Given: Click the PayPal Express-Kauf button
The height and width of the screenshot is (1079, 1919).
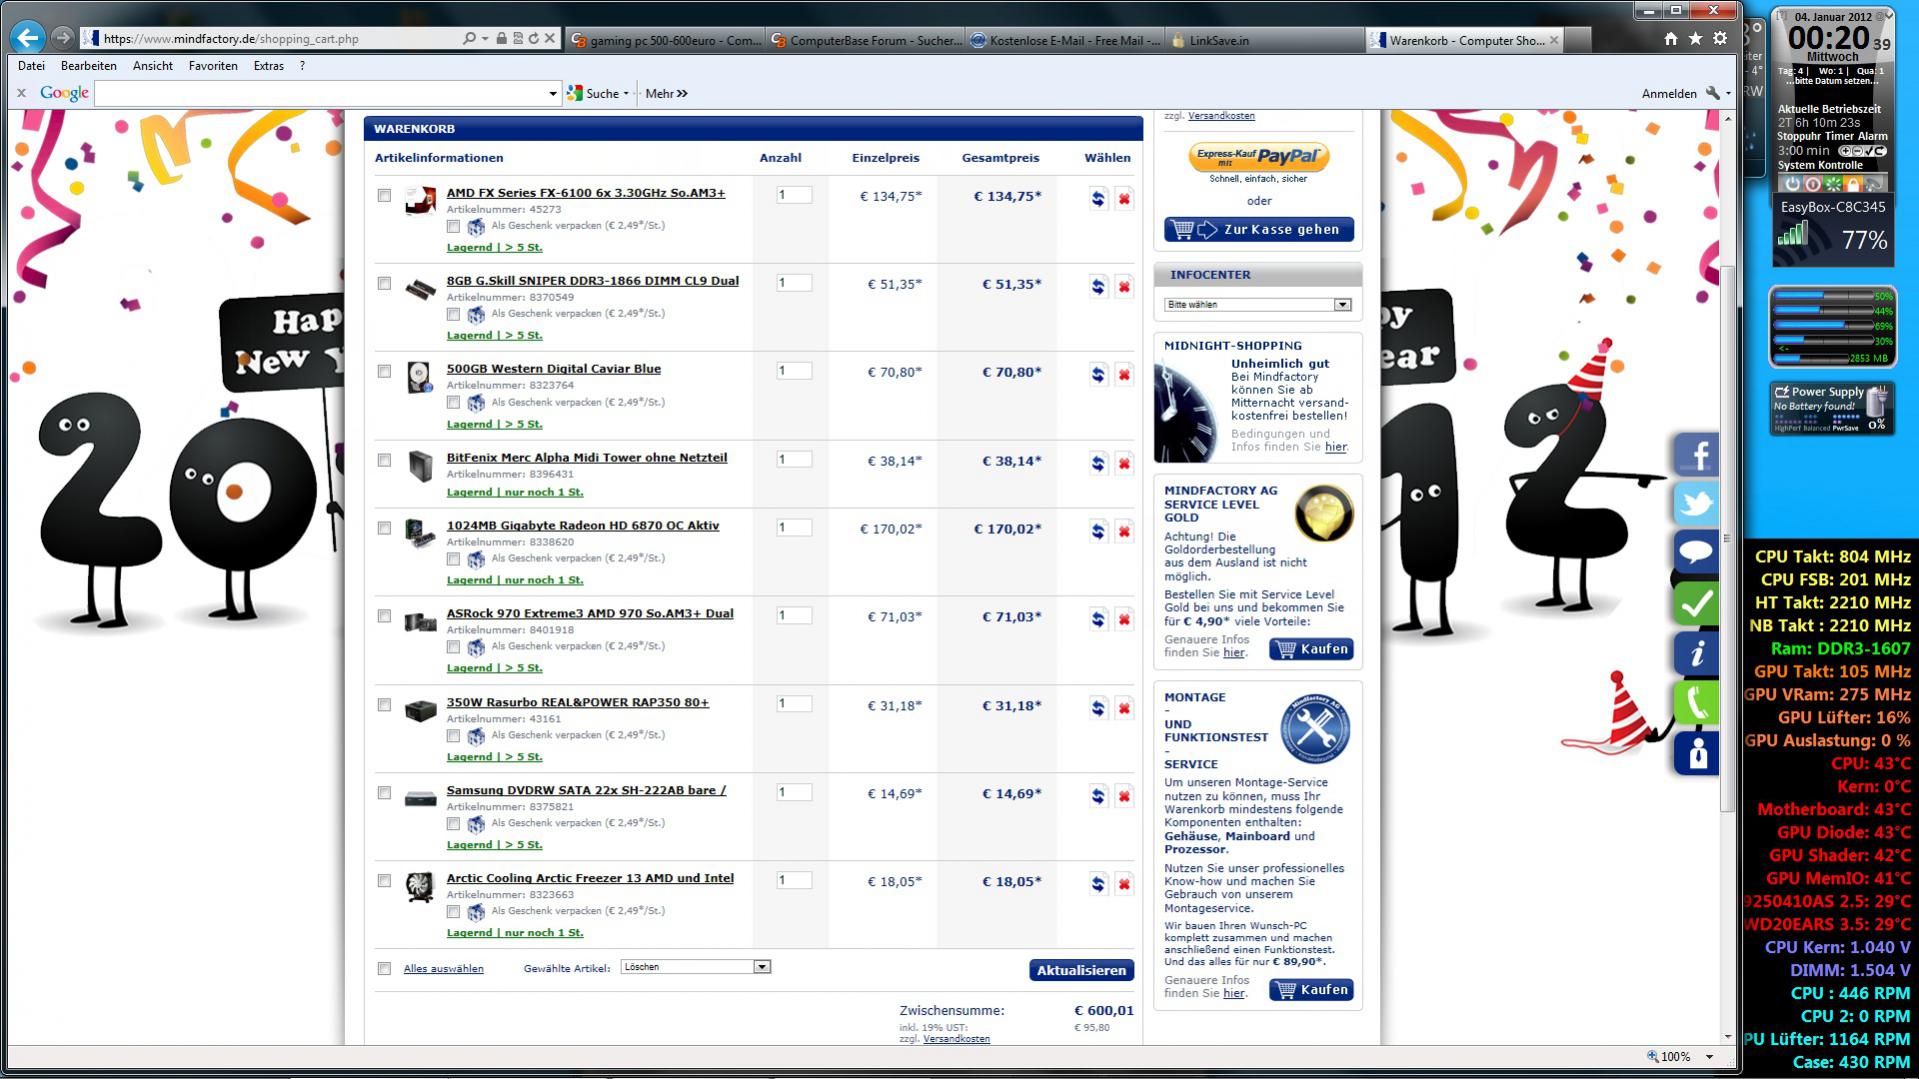Looking at the screenshot, I should 1259,157.
